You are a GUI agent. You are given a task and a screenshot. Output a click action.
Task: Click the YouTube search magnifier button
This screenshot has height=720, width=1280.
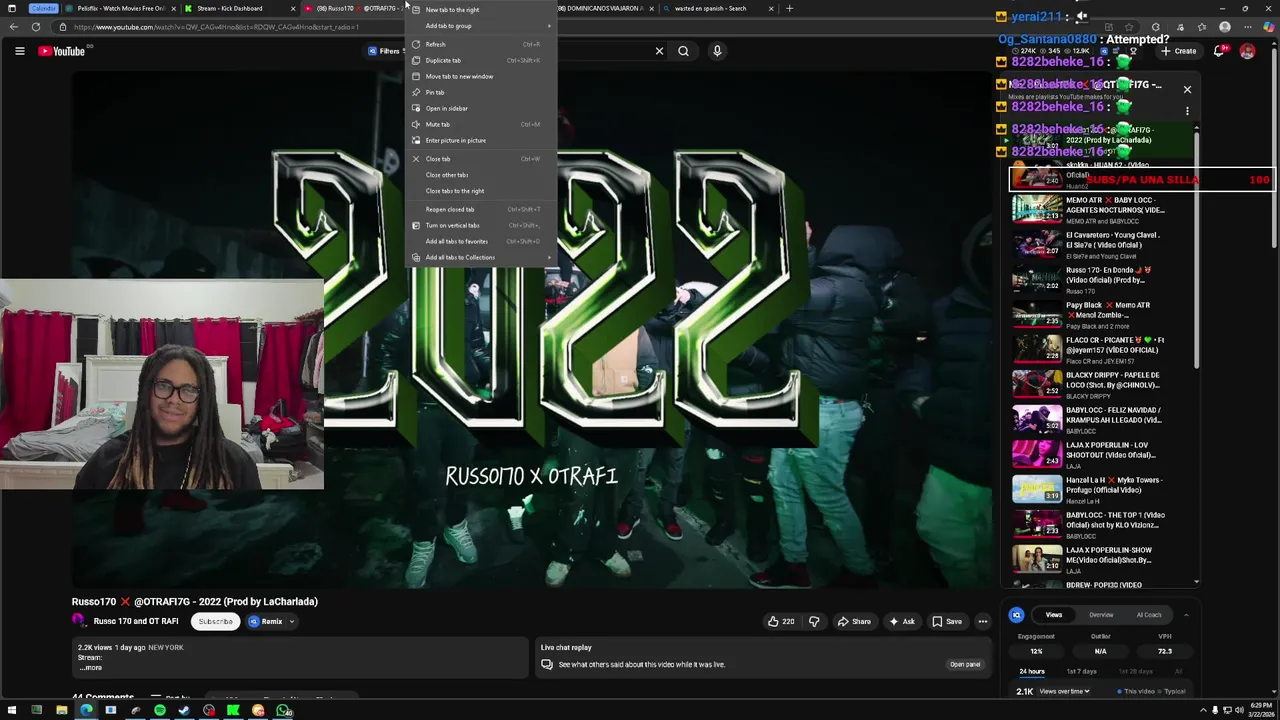pos(683,51)
